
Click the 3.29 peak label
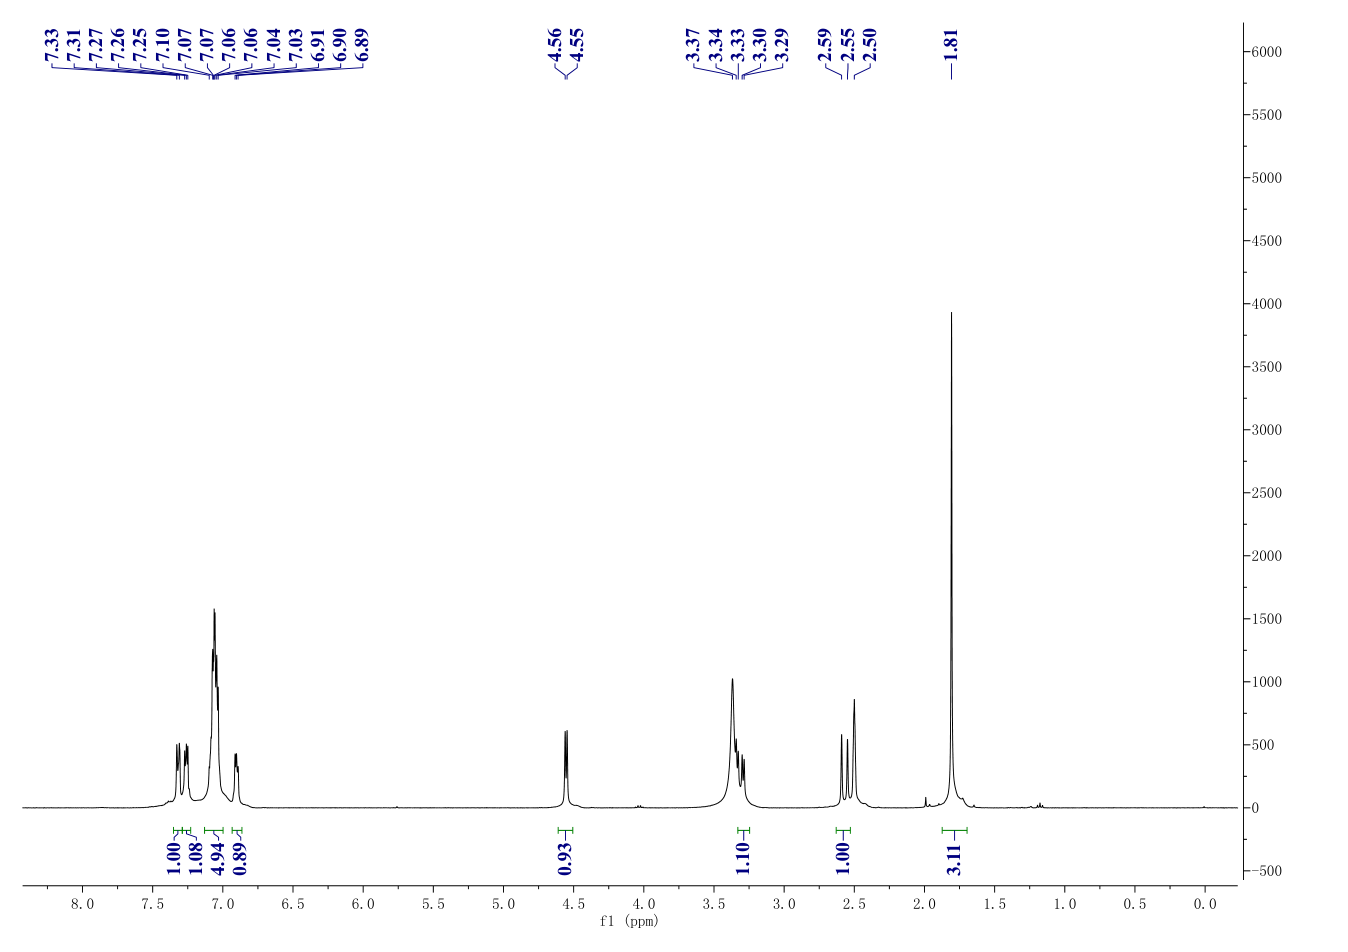click(781, 46)
